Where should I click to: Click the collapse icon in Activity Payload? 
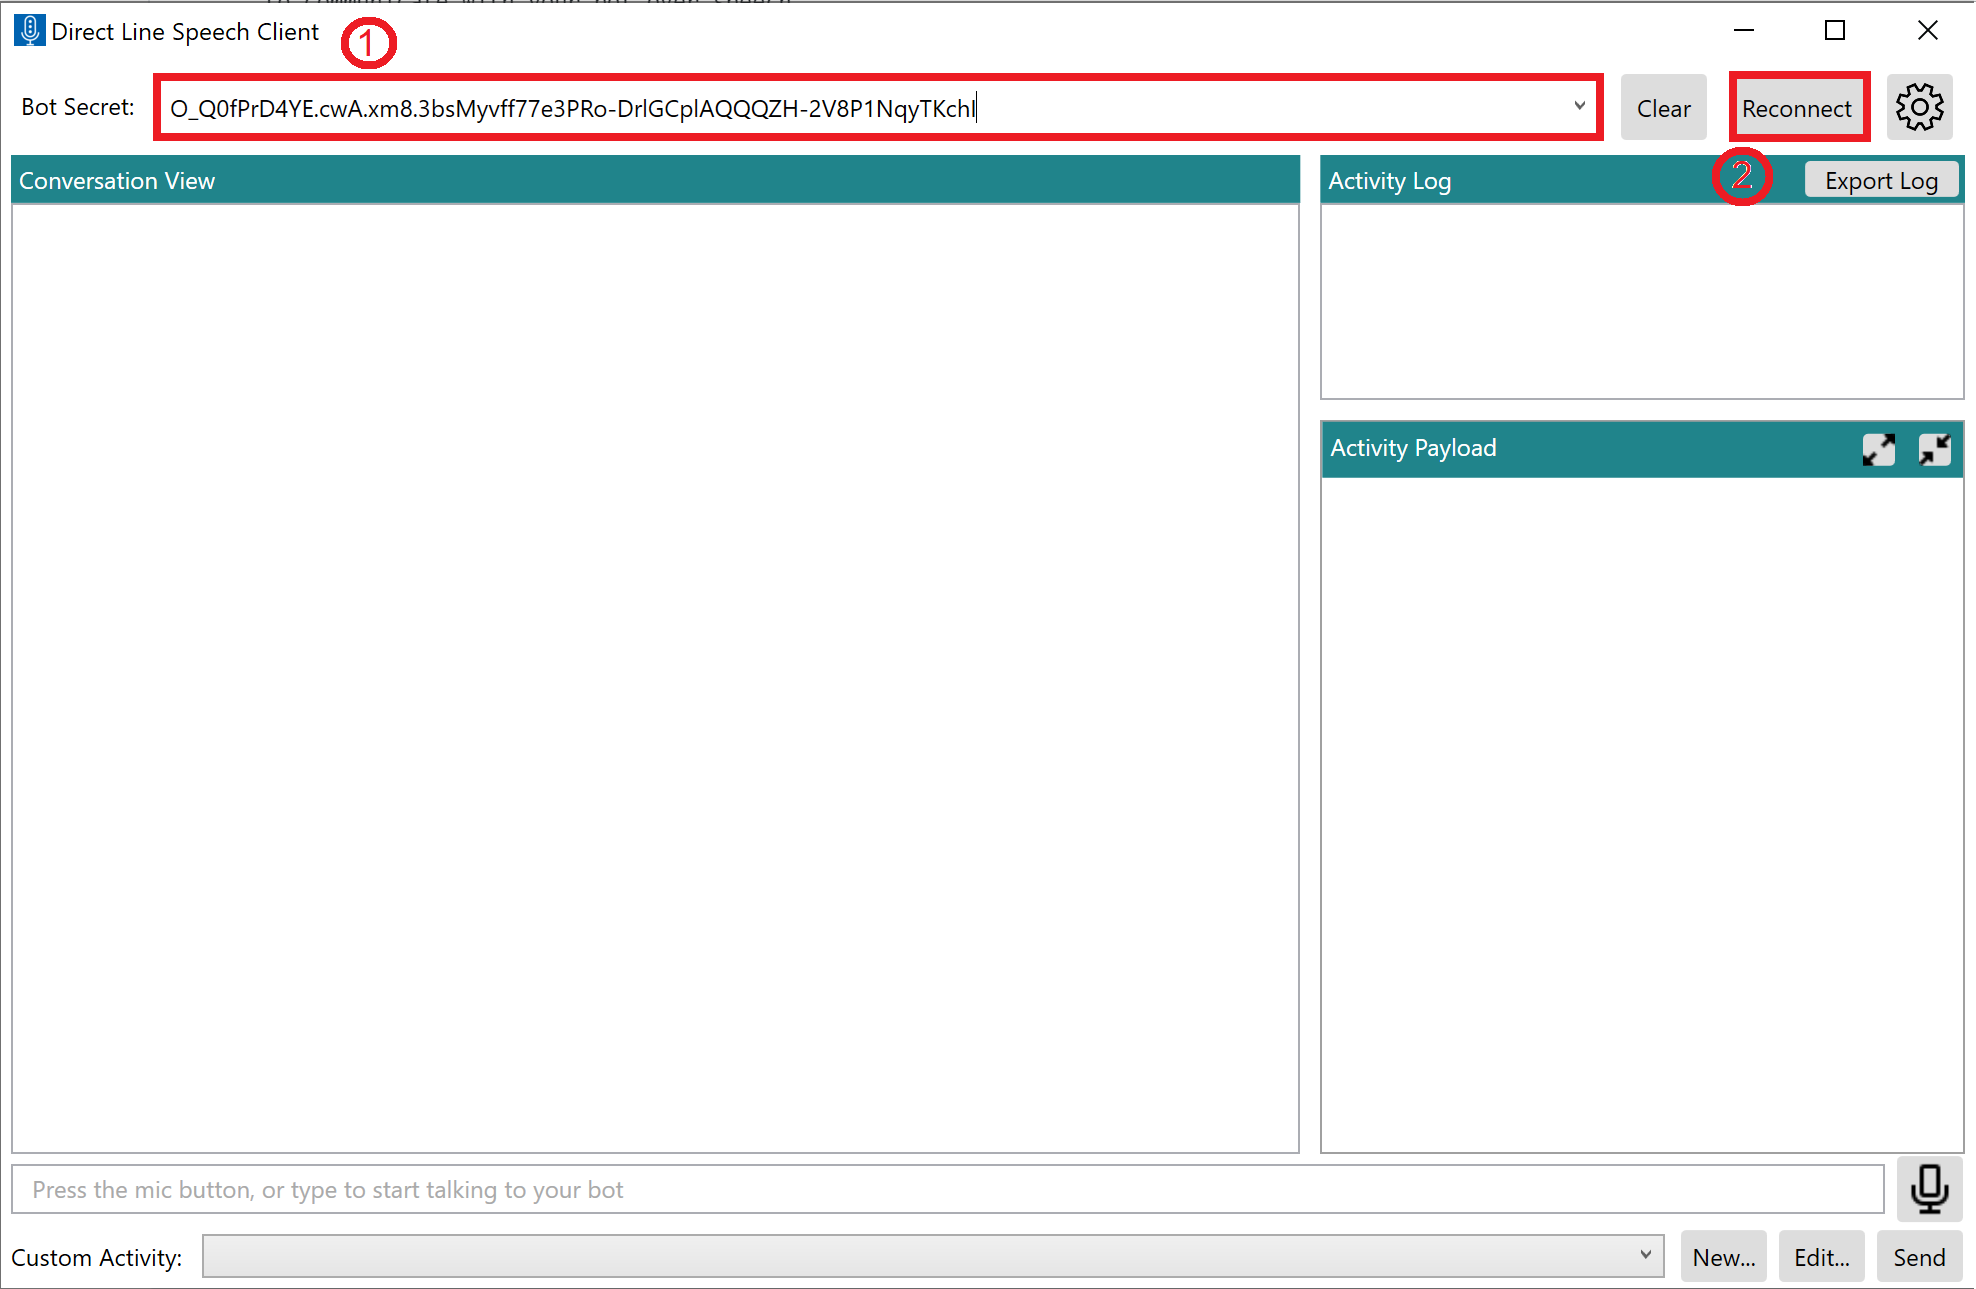[x=1934, y=446]
